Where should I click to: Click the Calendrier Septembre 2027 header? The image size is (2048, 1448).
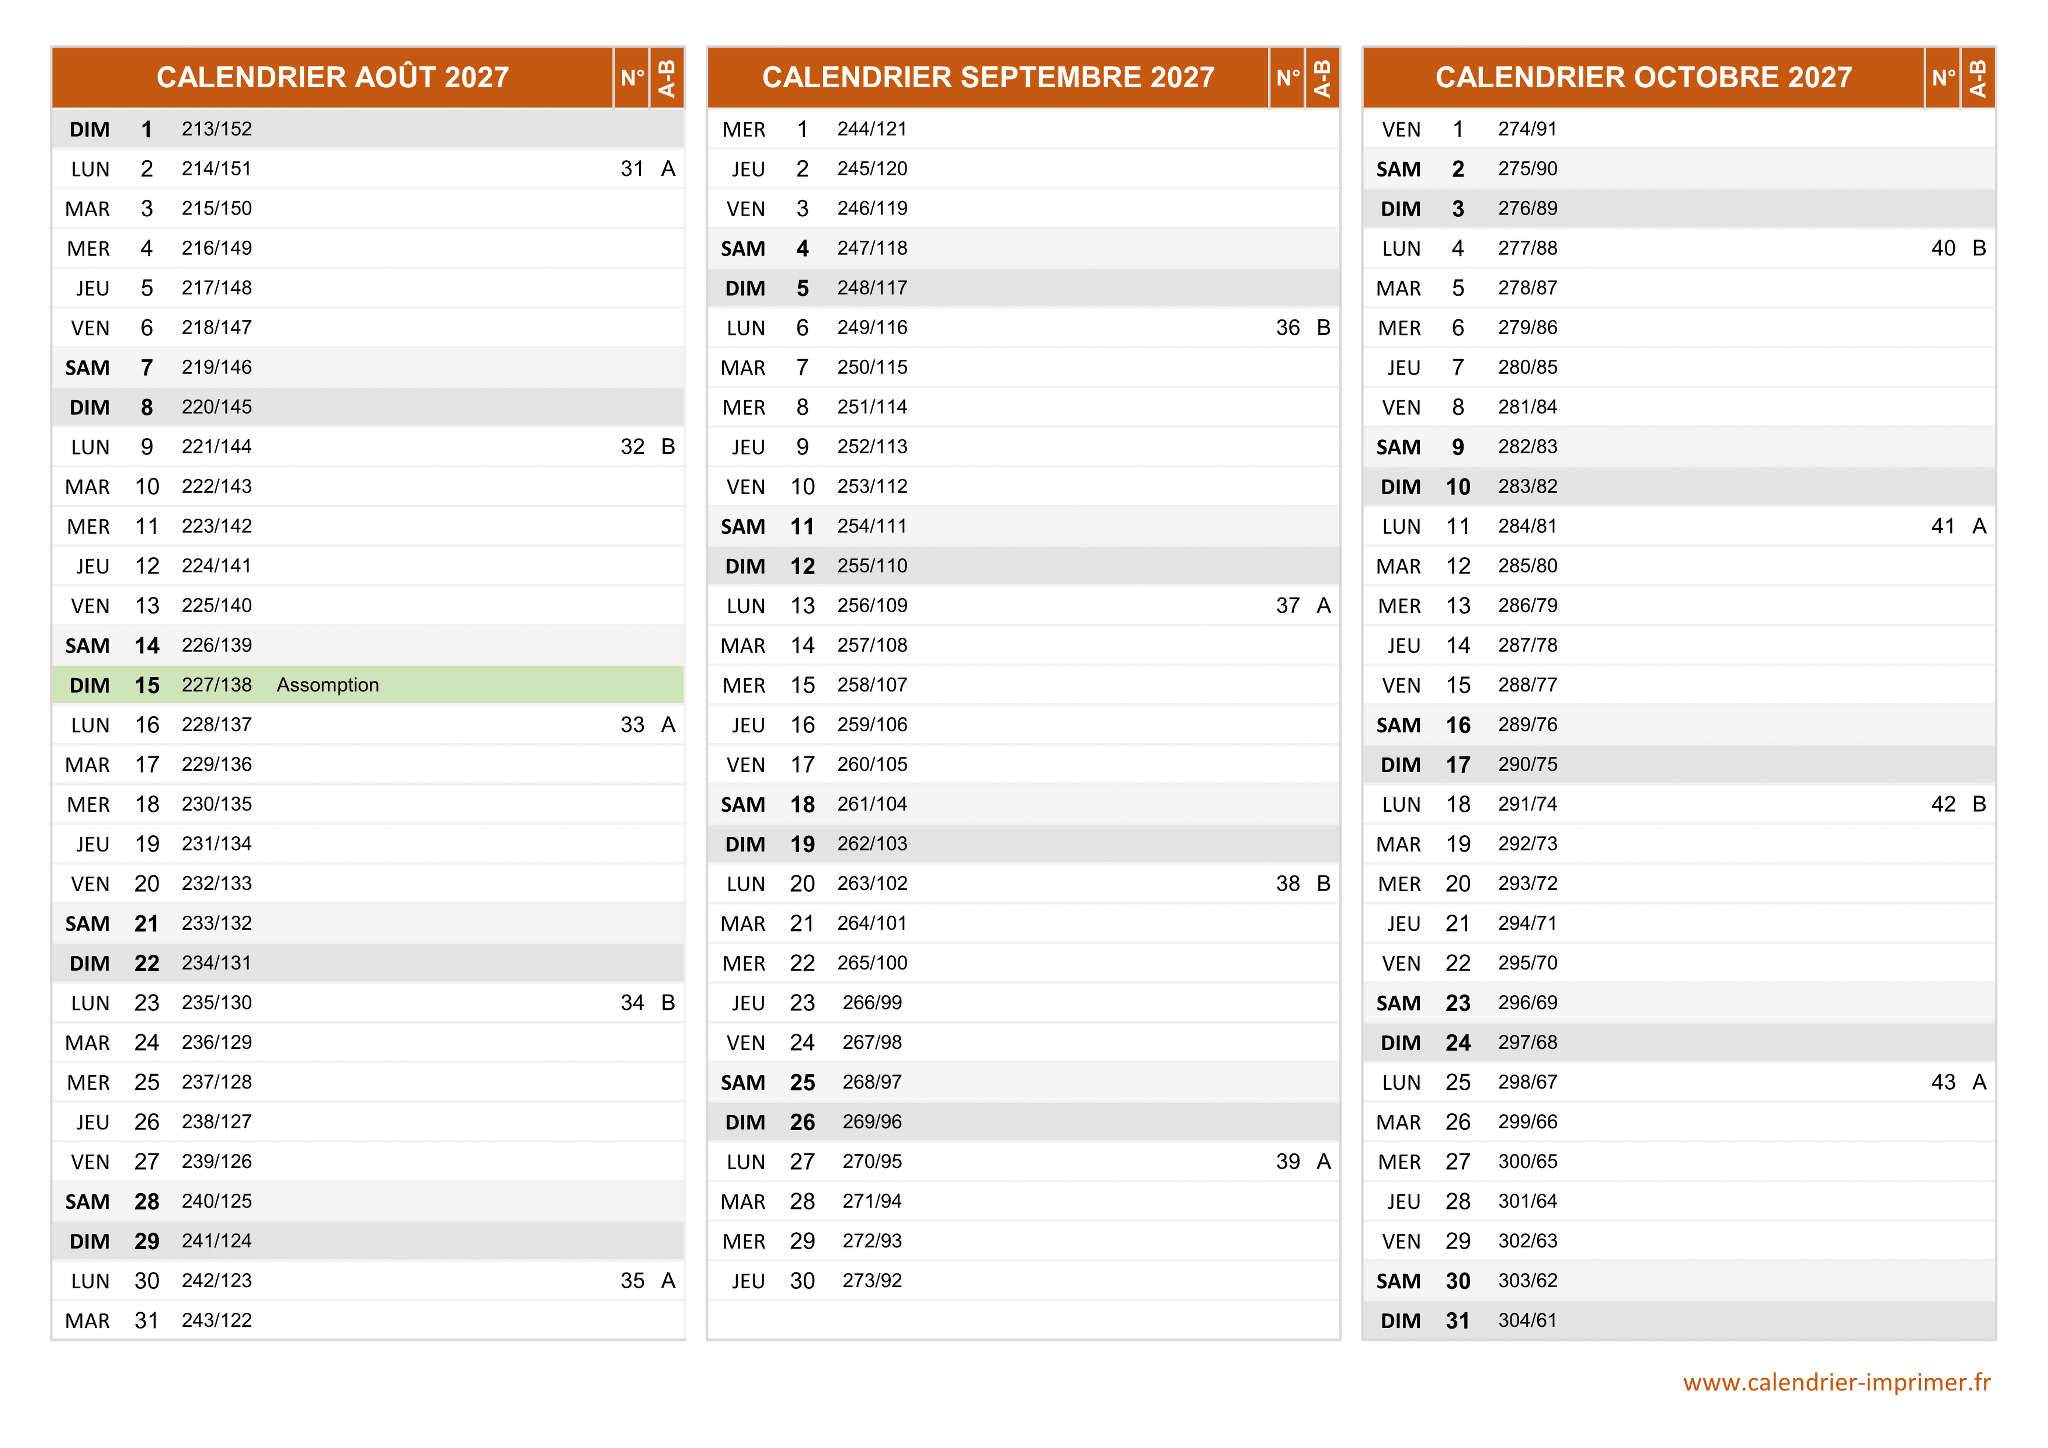pyautogui.click(x=987, y=77)
